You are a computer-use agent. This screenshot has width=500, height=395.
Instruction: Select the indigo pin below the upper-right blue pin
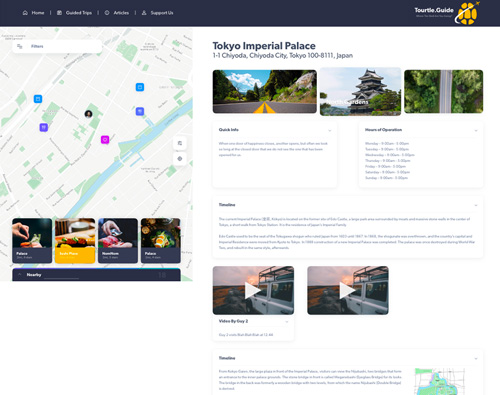coord(140,111)
